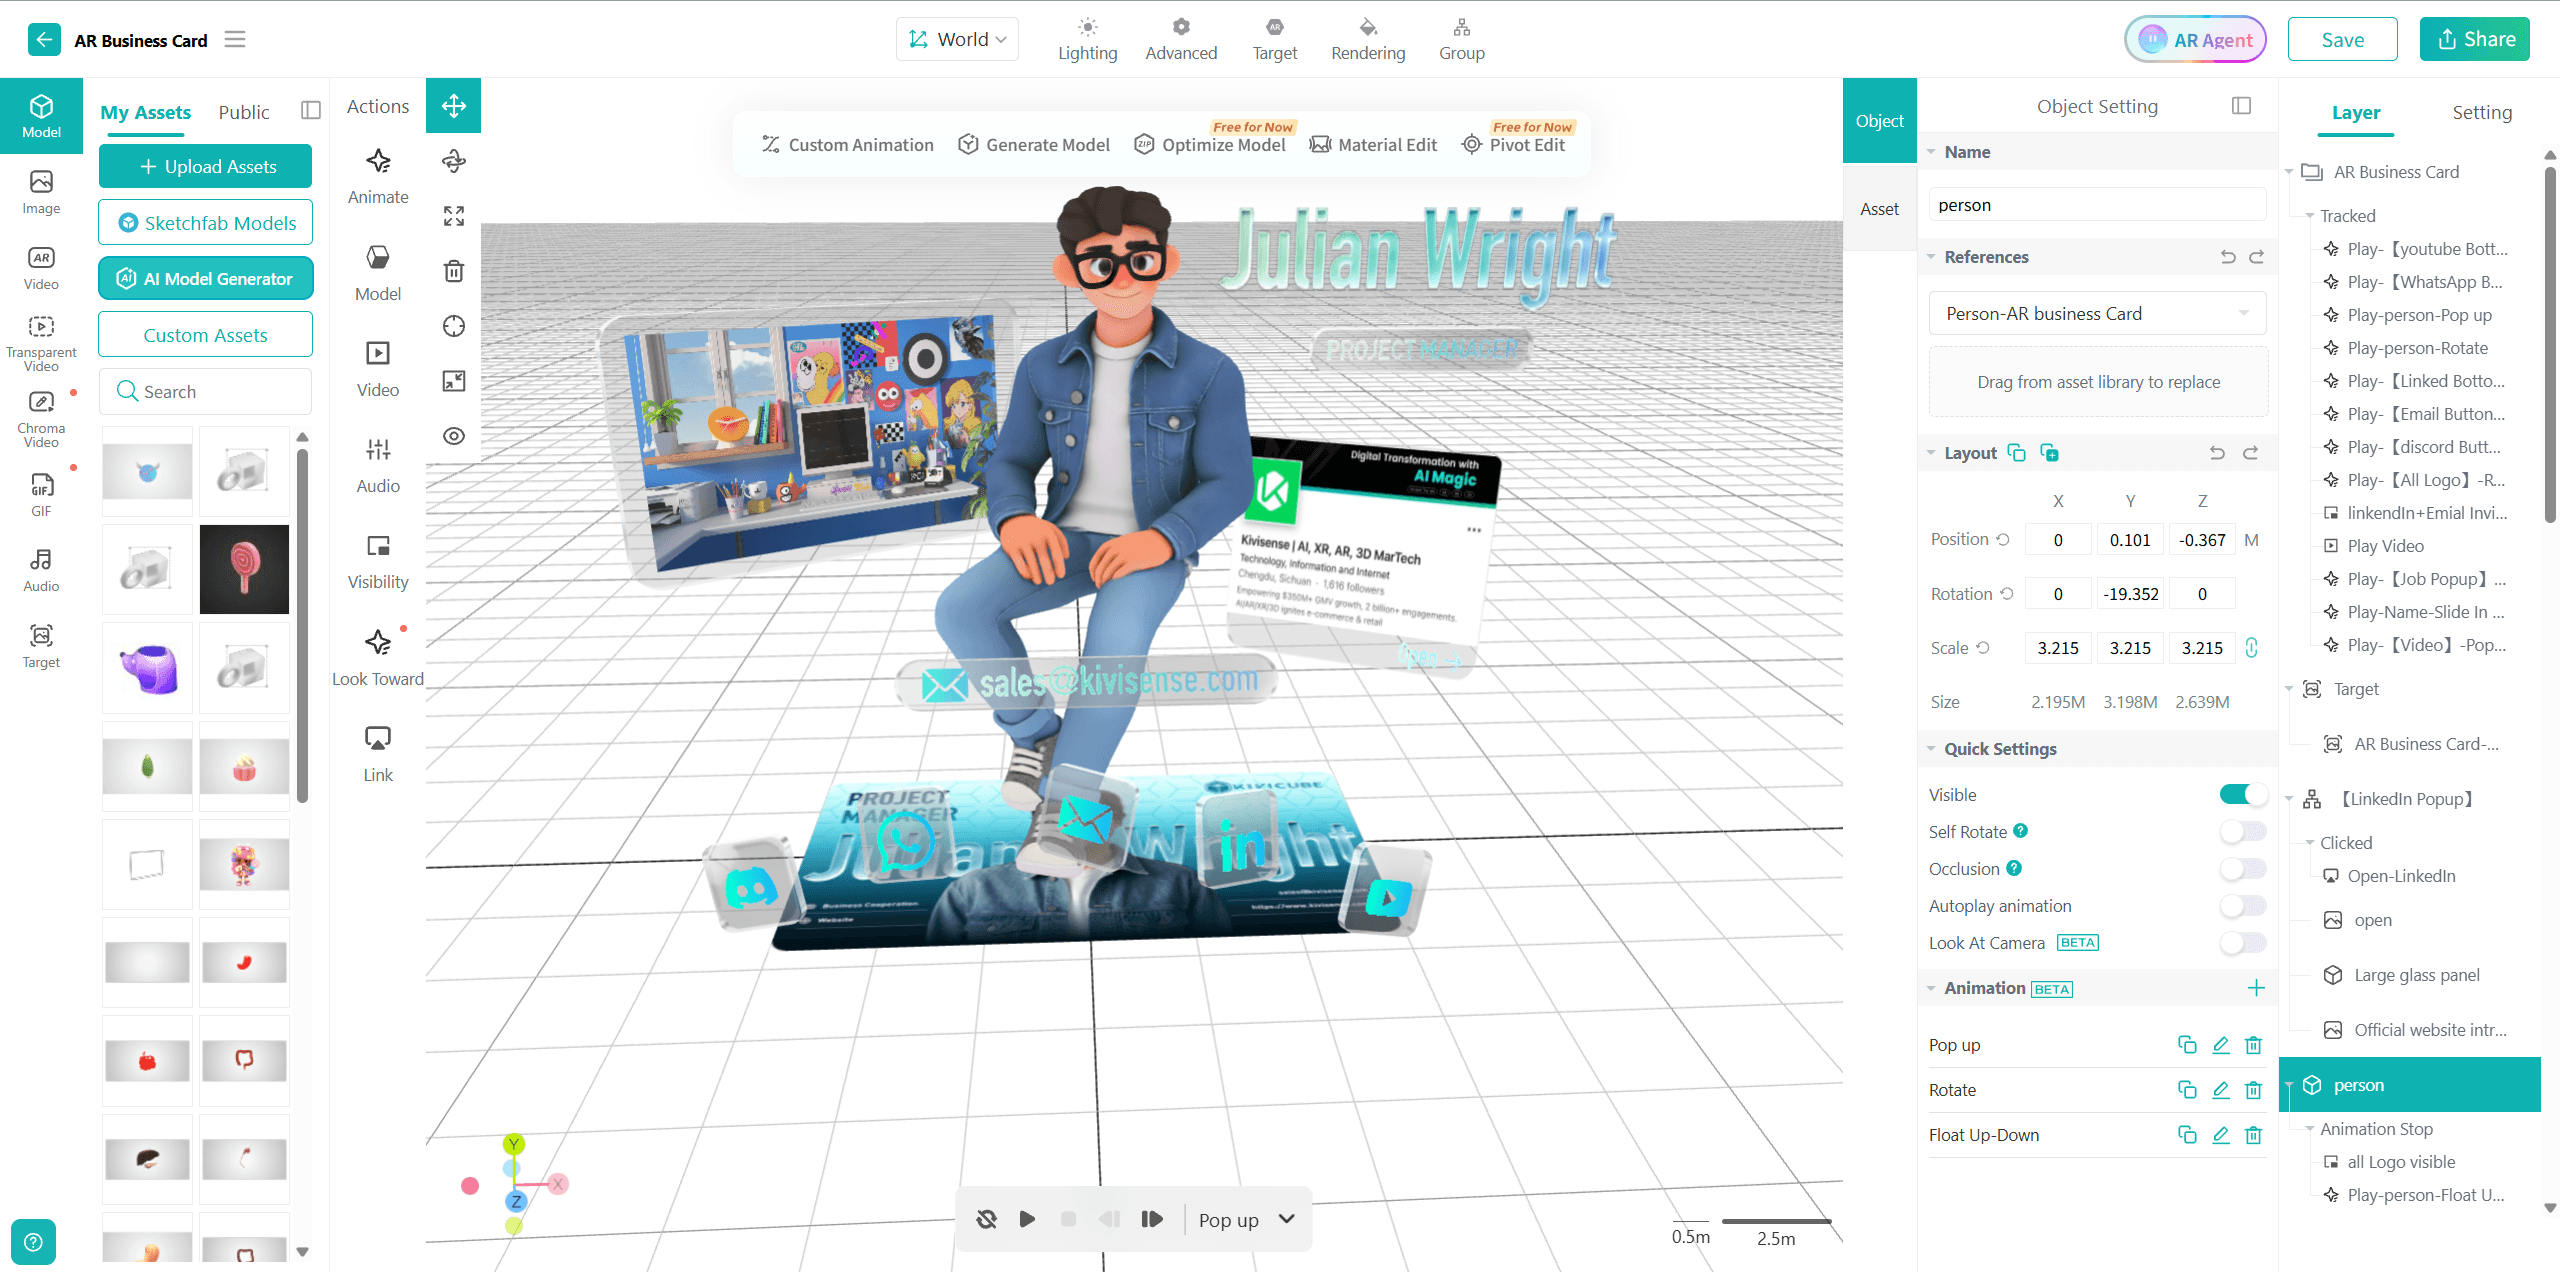The width and height of the screenshot is (2560, 1272).
Task: Open Sketchfab Models
Action: point(205,222)
